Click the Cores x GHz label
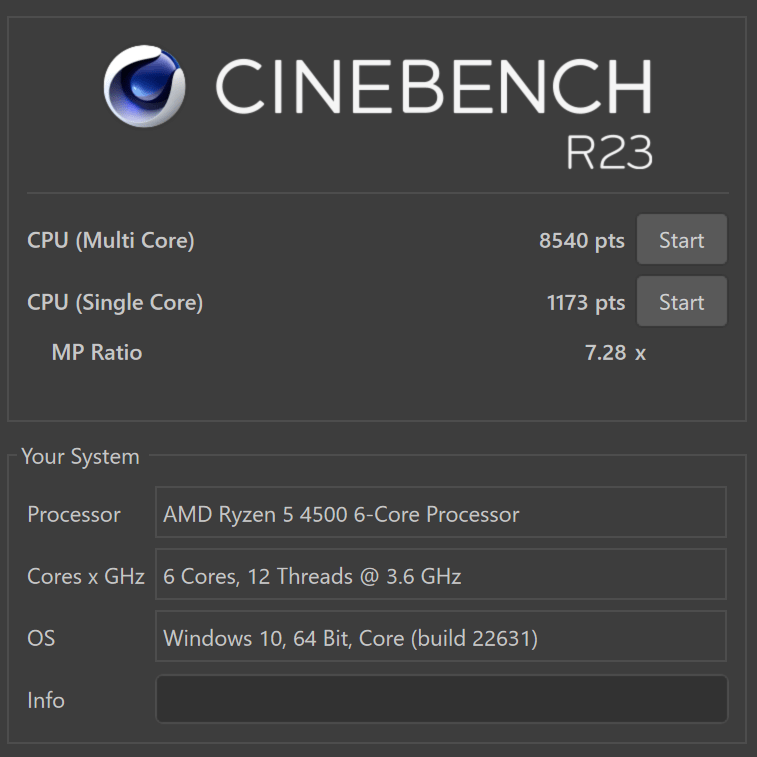The image size is (757, 757). [x=86, y=576]
